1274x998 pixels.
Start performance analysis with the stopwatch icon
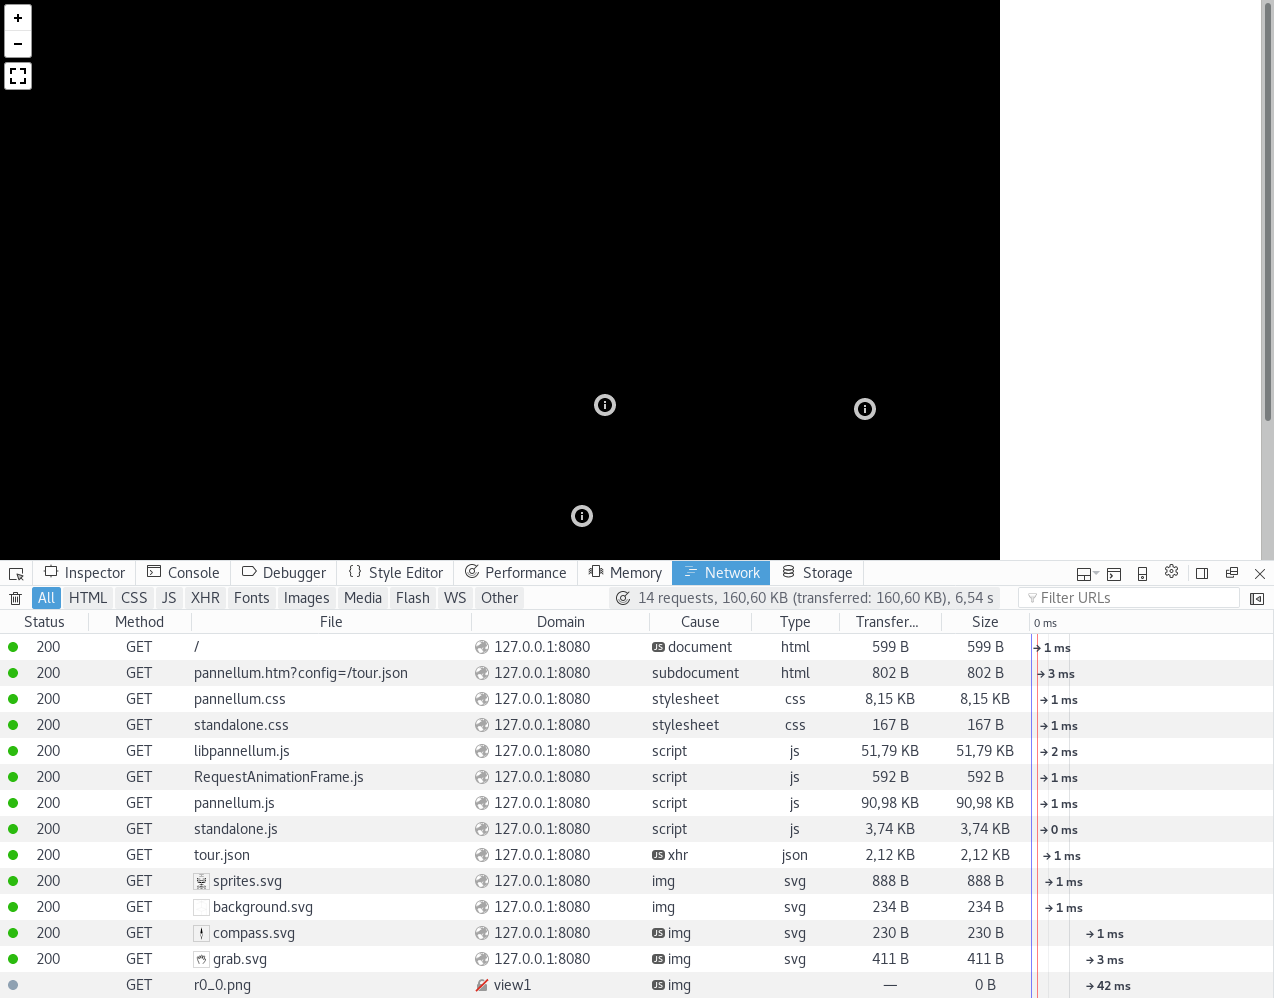623,597
